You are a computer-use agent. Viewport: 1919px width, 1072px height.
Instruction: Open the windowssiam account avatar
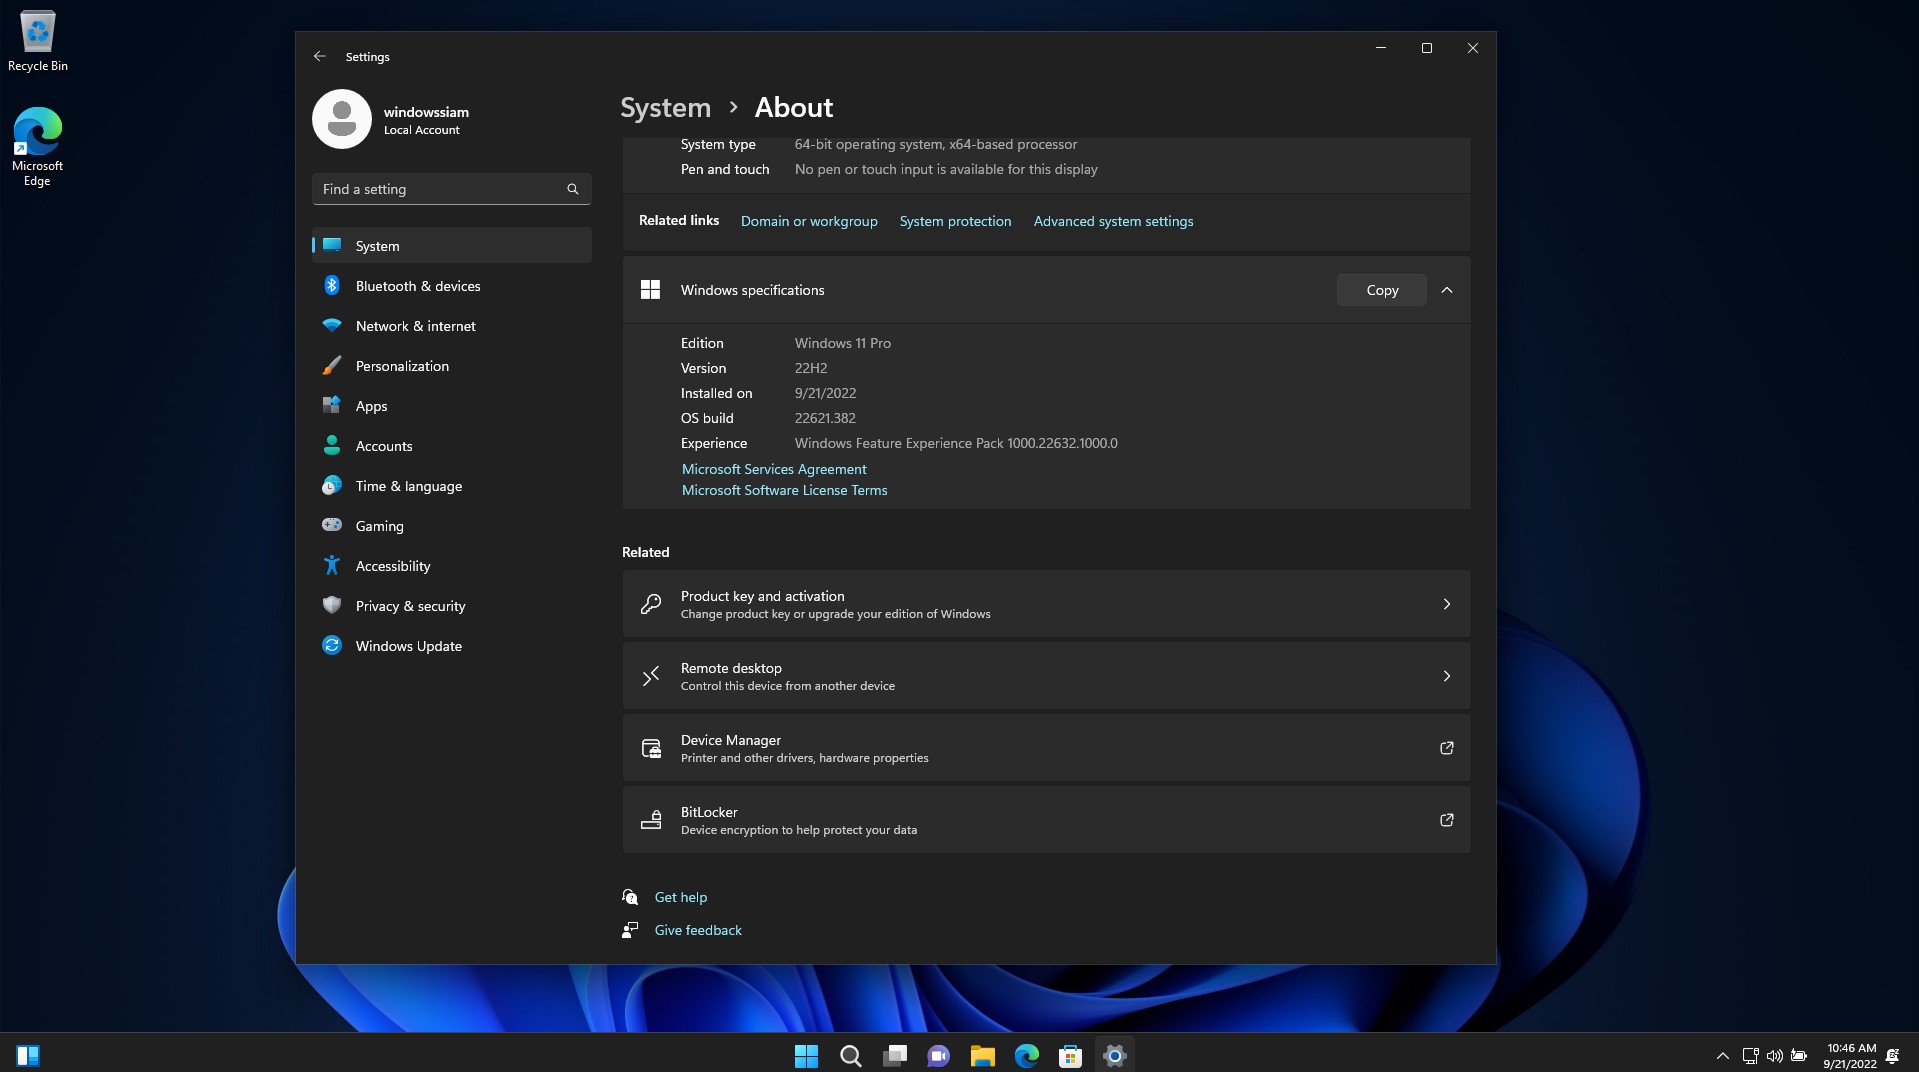click(342, 119)
